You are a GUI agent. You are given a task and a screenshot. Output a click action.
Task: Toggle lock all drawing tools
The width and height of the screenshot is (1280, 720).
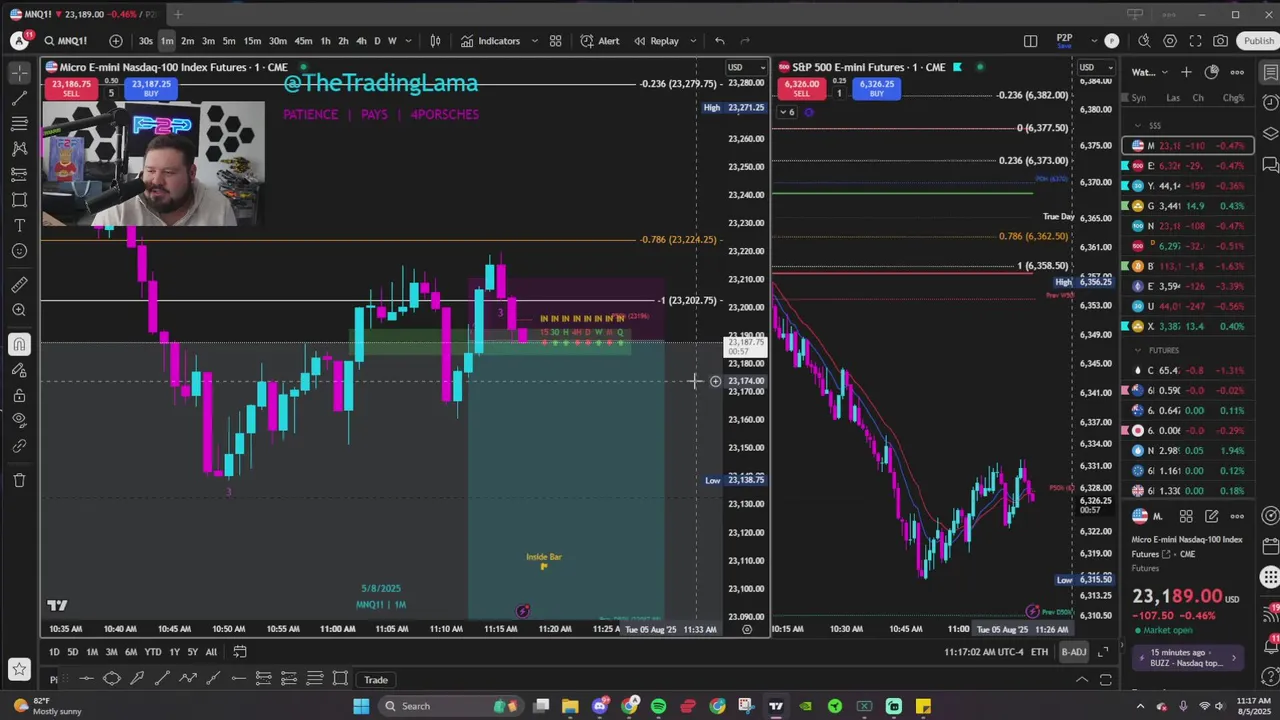pos(19,395)
